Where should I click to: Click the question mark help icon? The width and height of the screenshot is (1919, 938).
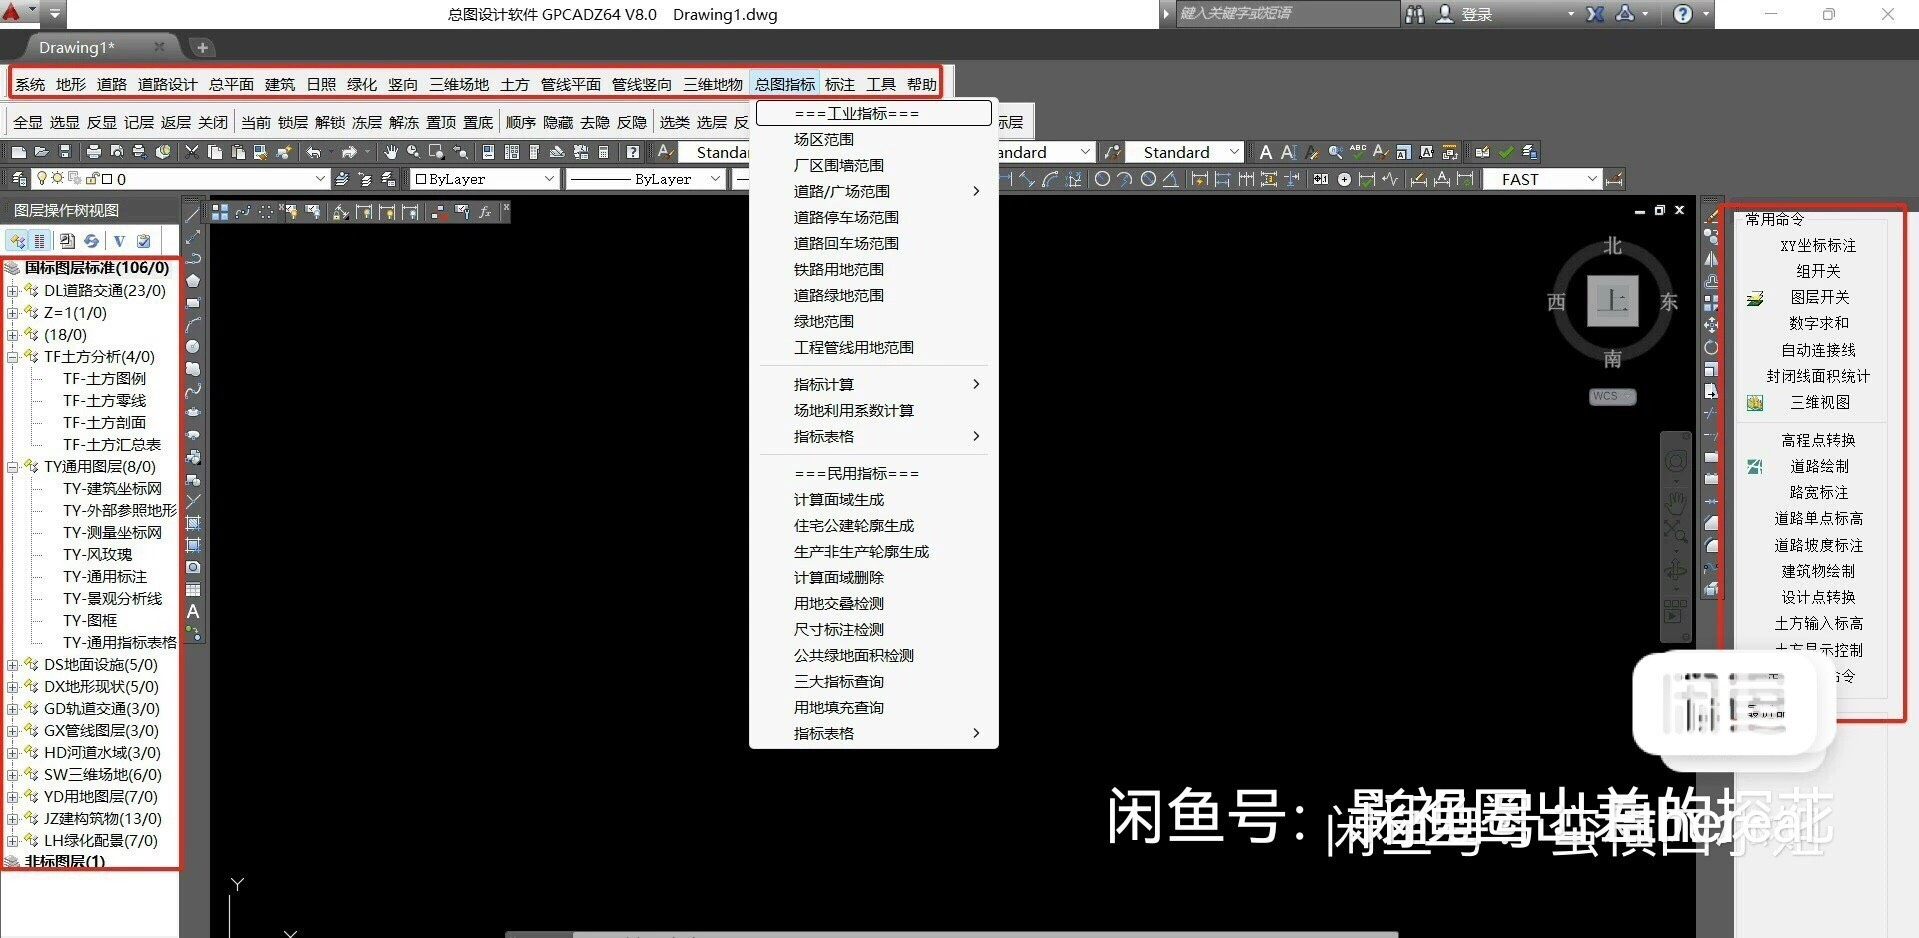coord(632,152)
